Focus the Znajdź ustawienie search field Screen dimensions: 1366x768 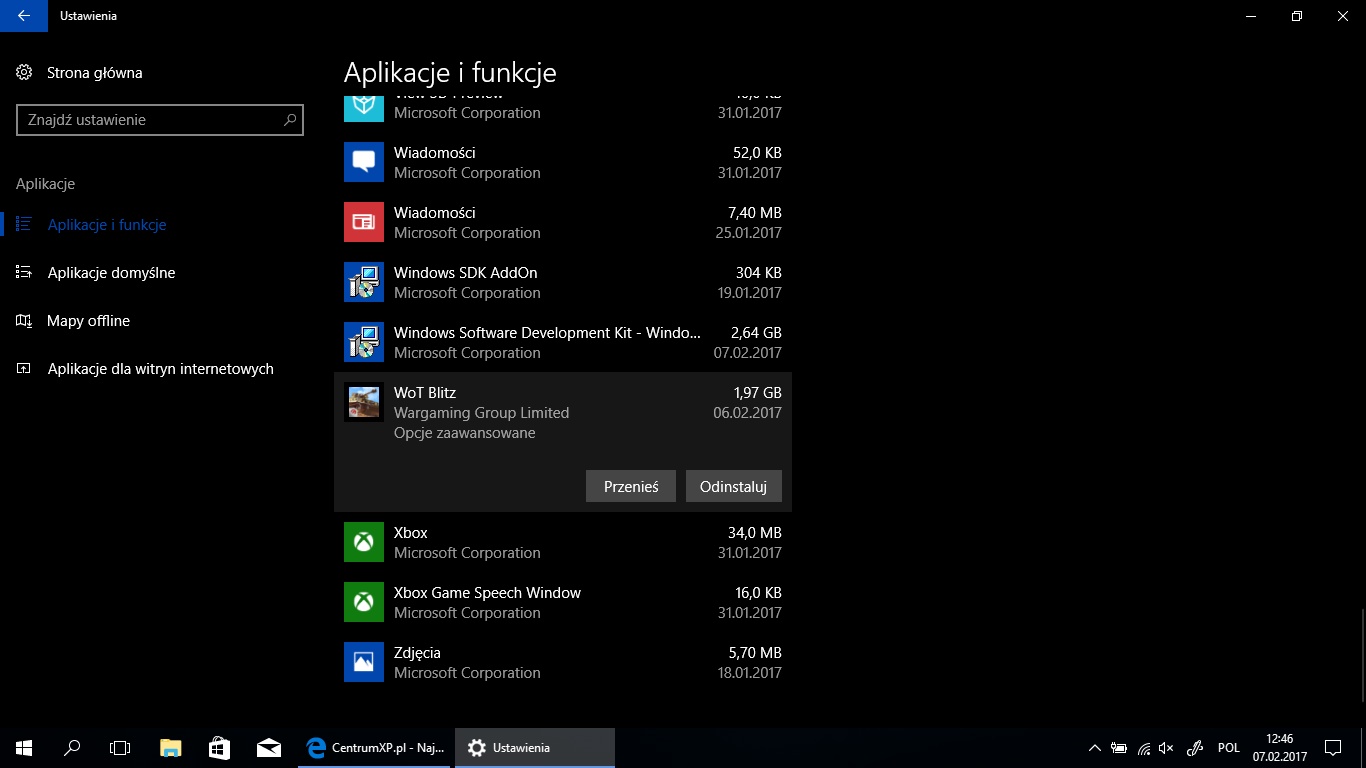[160, 120]
